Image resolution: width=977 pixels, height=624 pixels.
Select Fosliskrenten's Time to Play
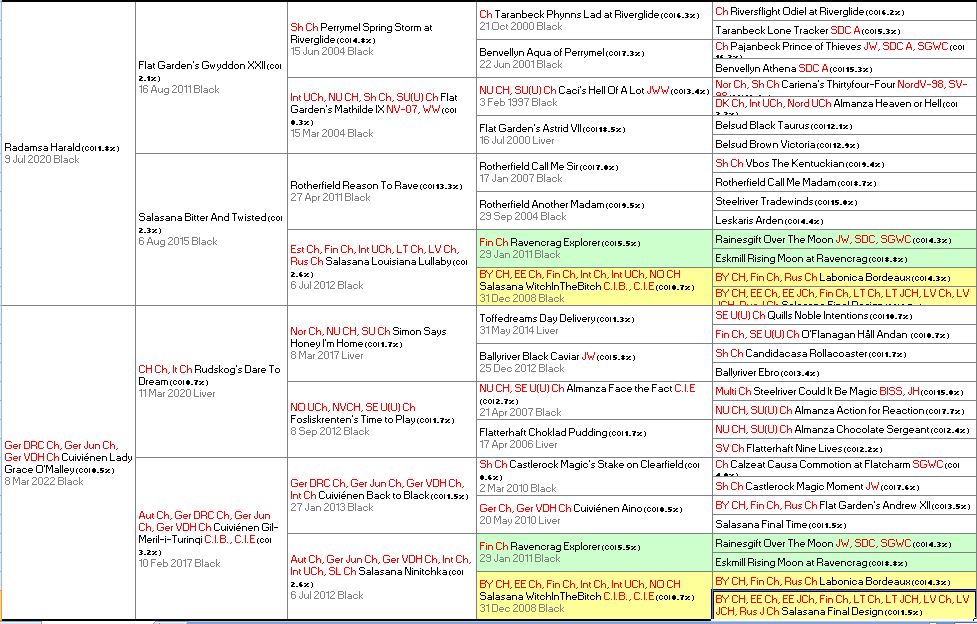(361, 419)
